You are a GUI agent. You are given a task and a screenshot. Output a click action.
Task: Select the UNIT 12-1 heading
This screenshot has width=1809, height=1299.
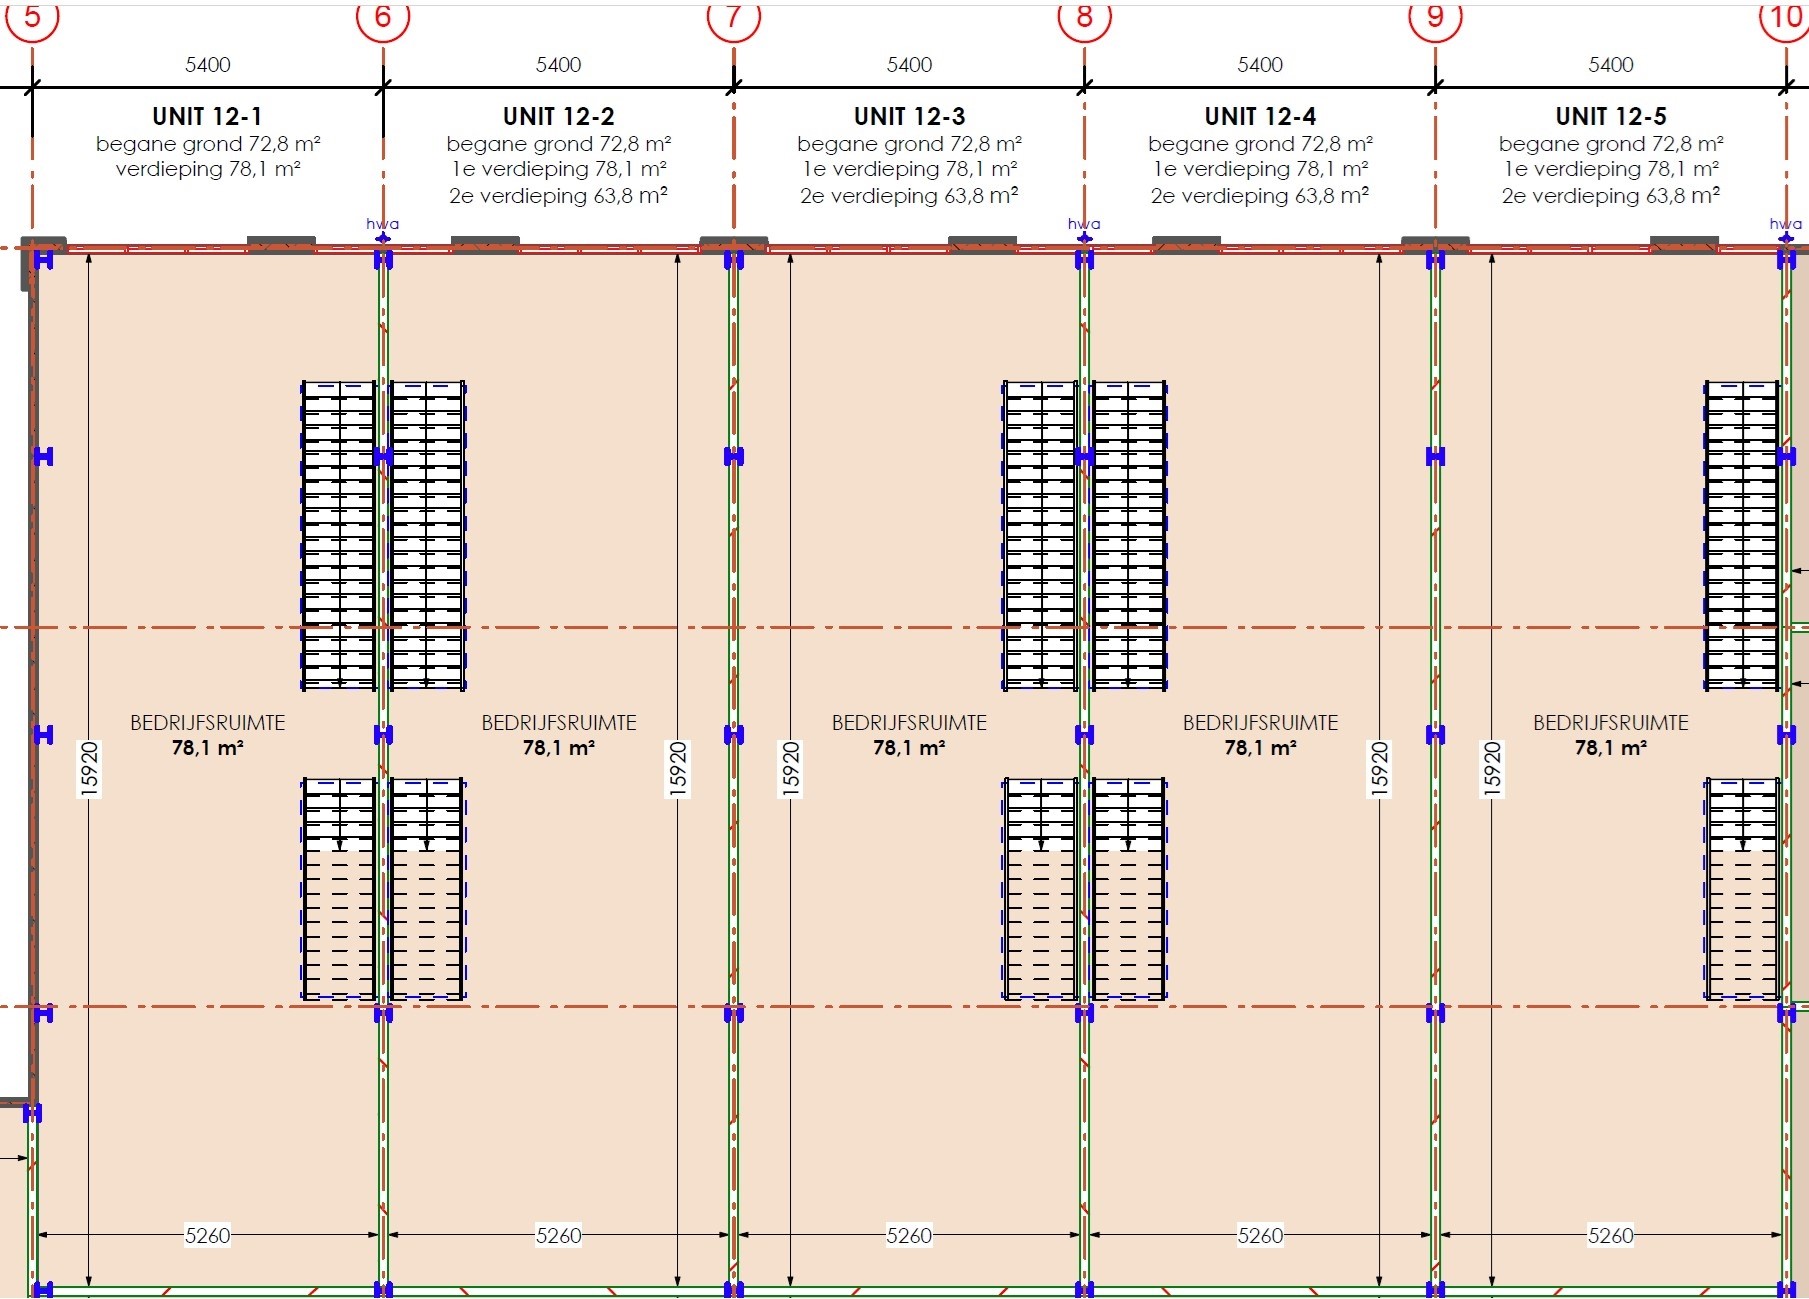point(207,117)
